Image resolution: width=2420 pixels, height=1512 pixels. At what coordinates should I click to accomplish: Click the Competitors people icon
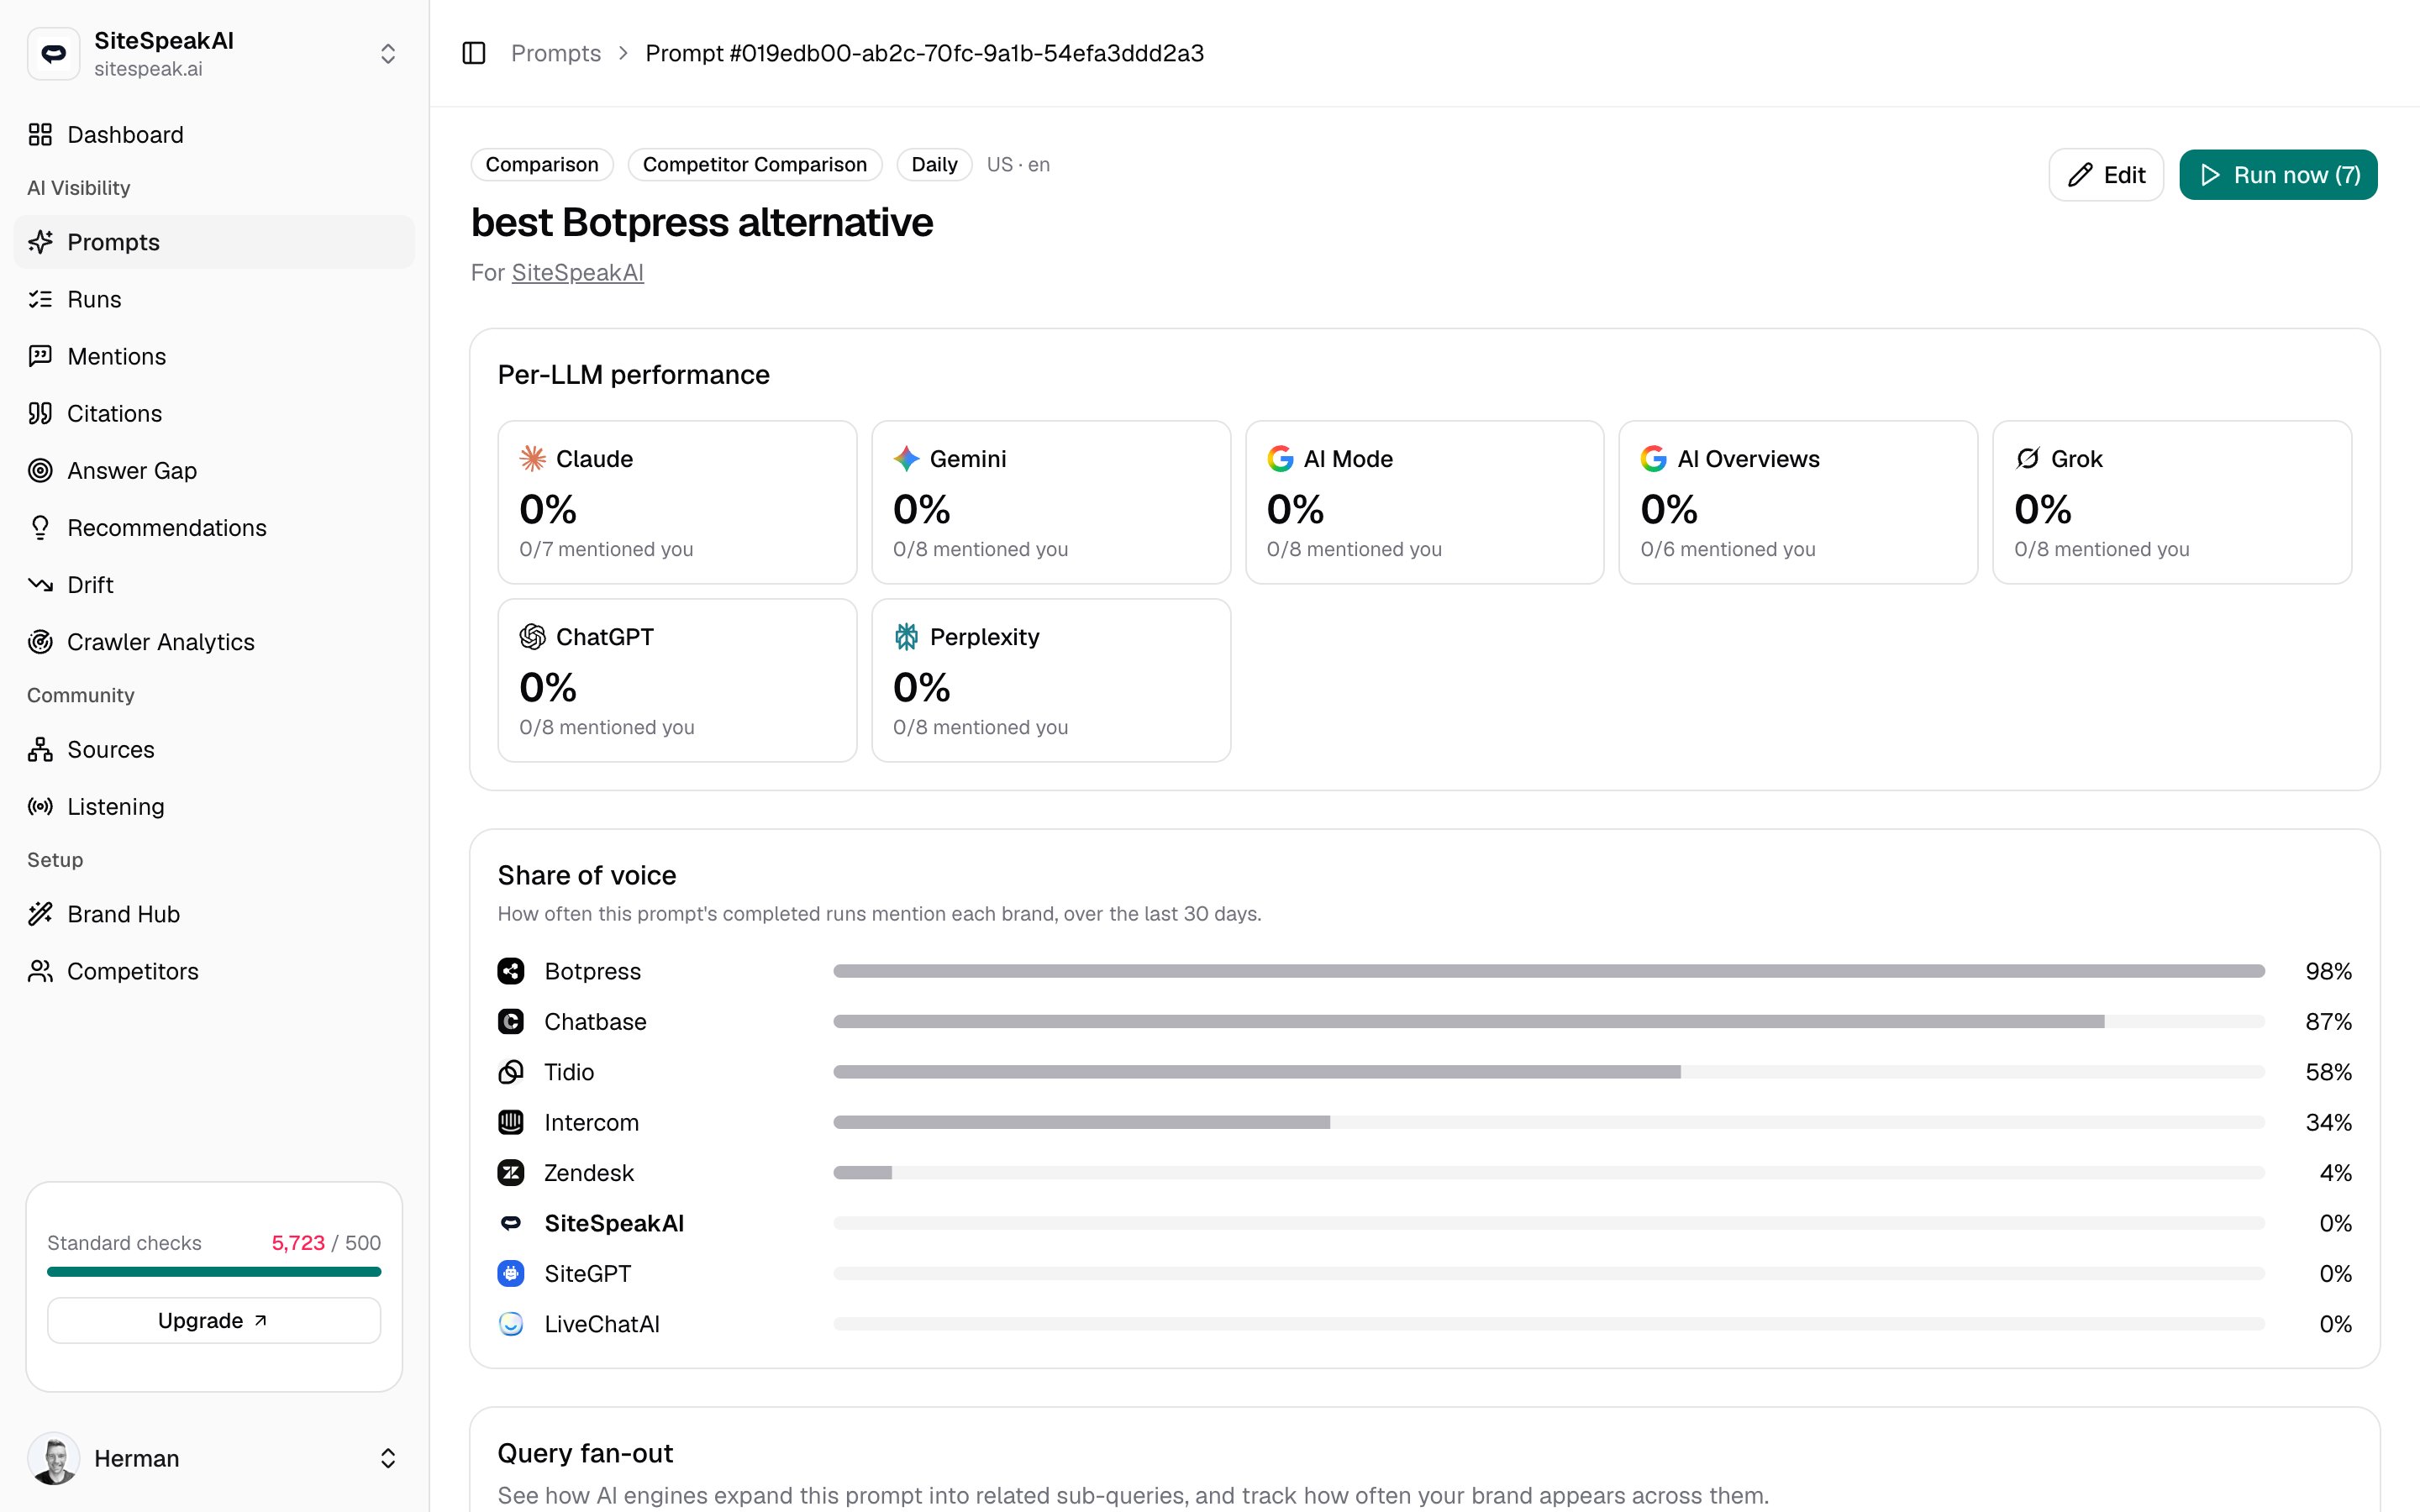(x=40, y=971)
